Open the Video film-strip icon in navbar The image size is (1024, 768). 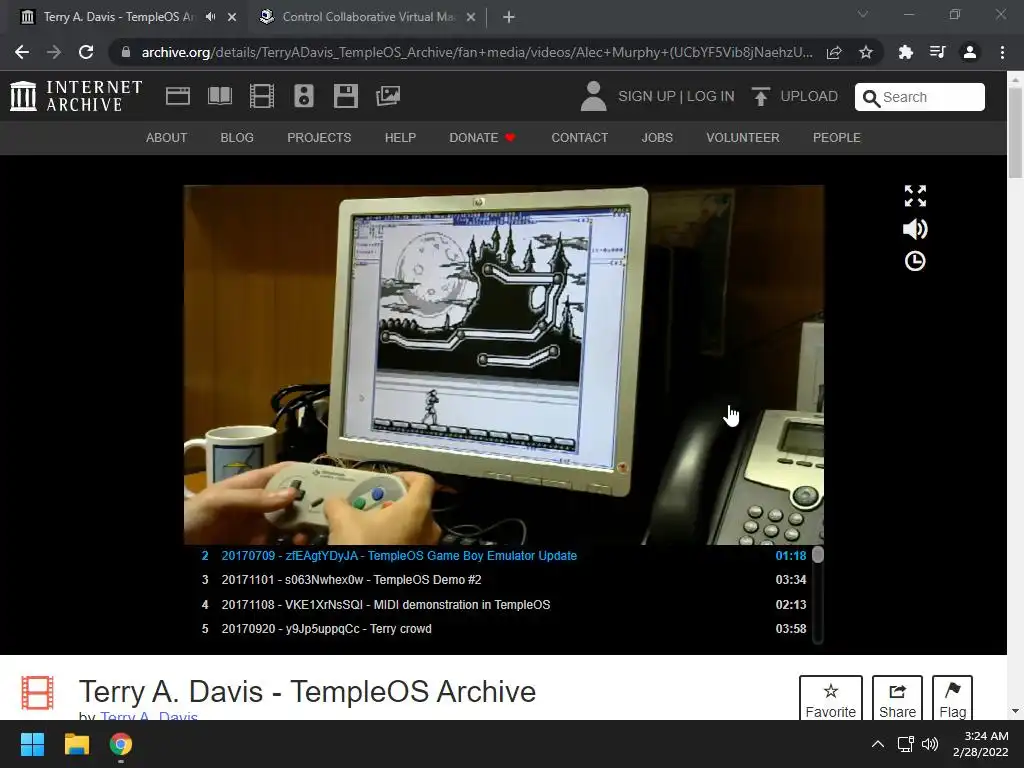(262, 96)
